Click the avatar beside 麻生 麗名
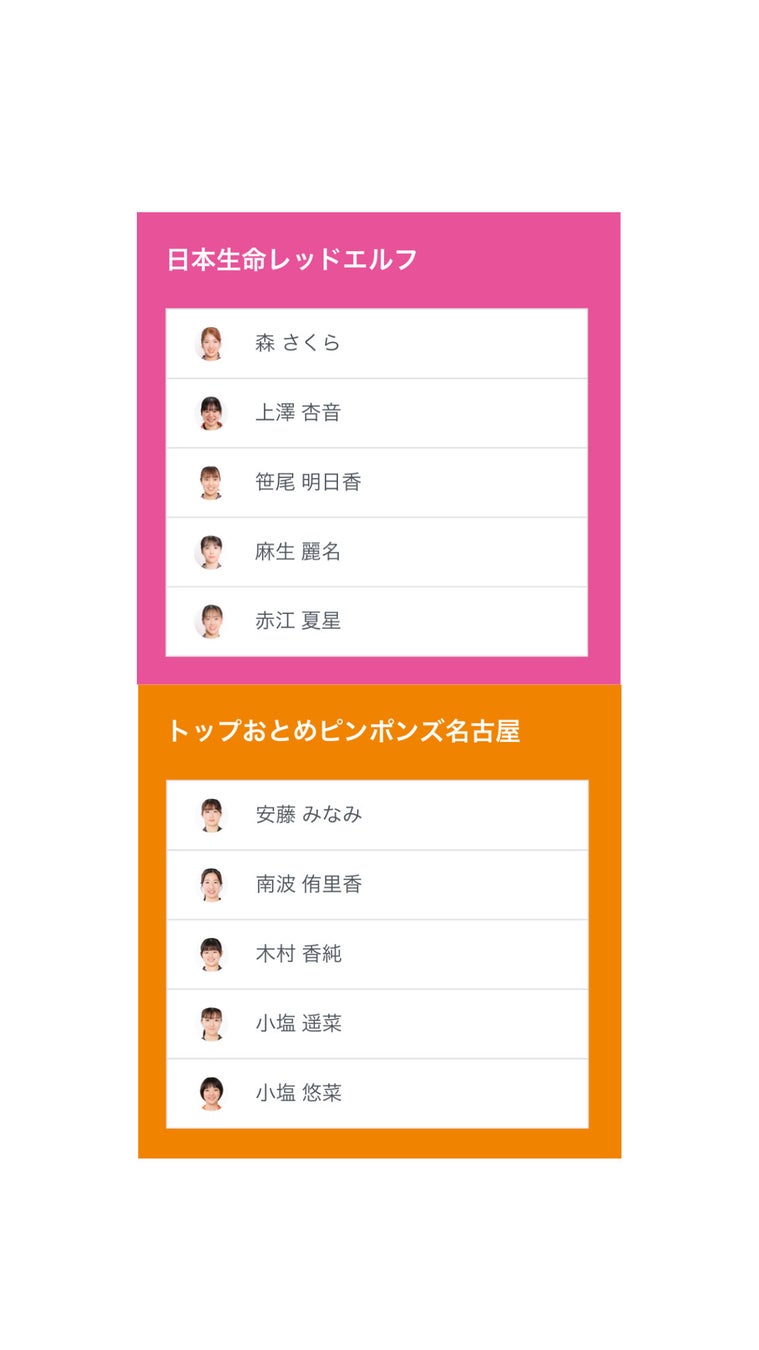 (210, 552)
